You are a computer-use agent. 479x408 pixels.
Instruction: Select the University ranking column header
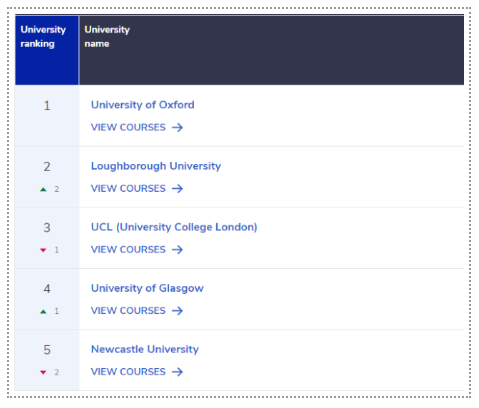pyautogui.click(x=47, y=50)
